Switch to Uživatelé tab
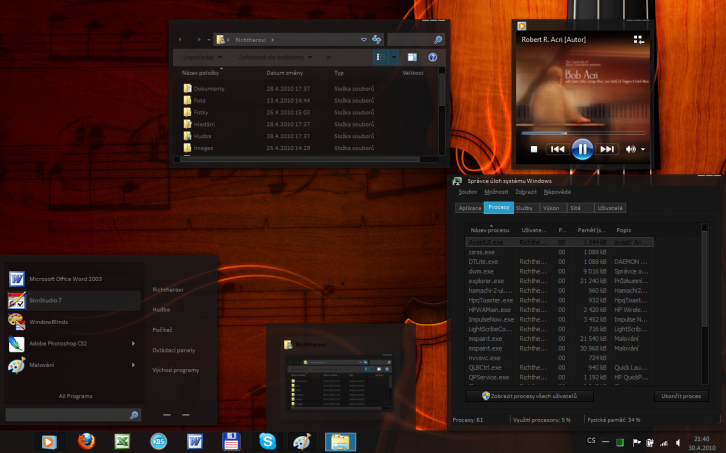Image resolution: width=726 pixels, height=453 pixels. (610, 208)
